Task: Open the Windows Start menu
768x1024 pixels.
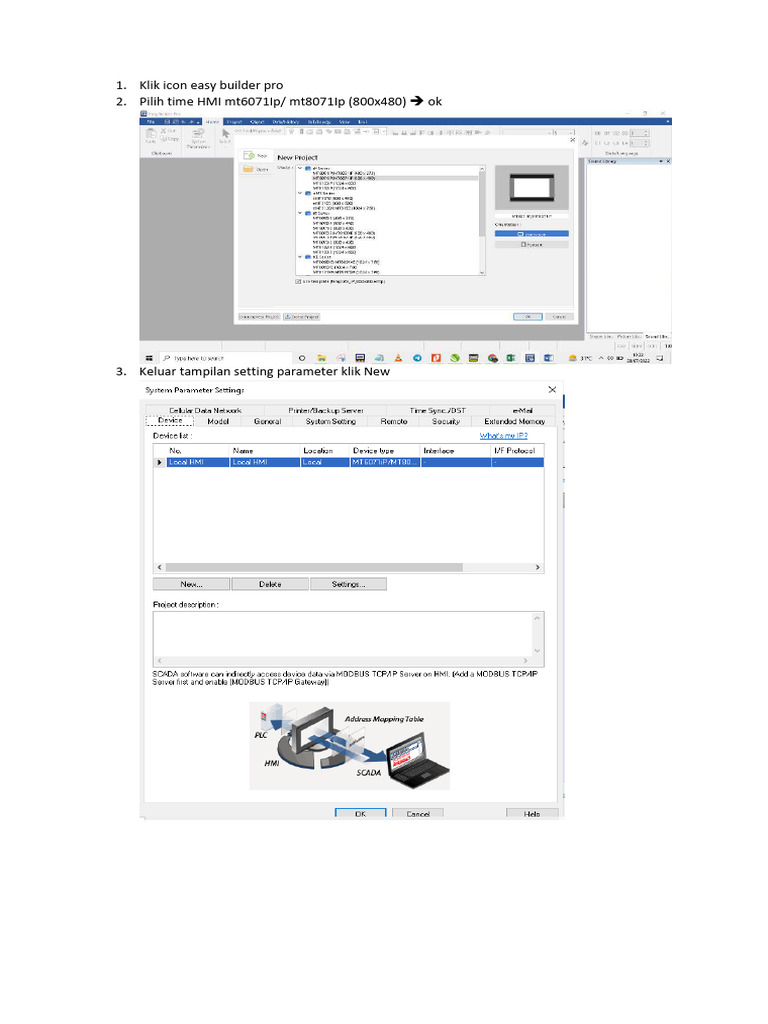Action: pyautogui.click(x=149, y=358)
